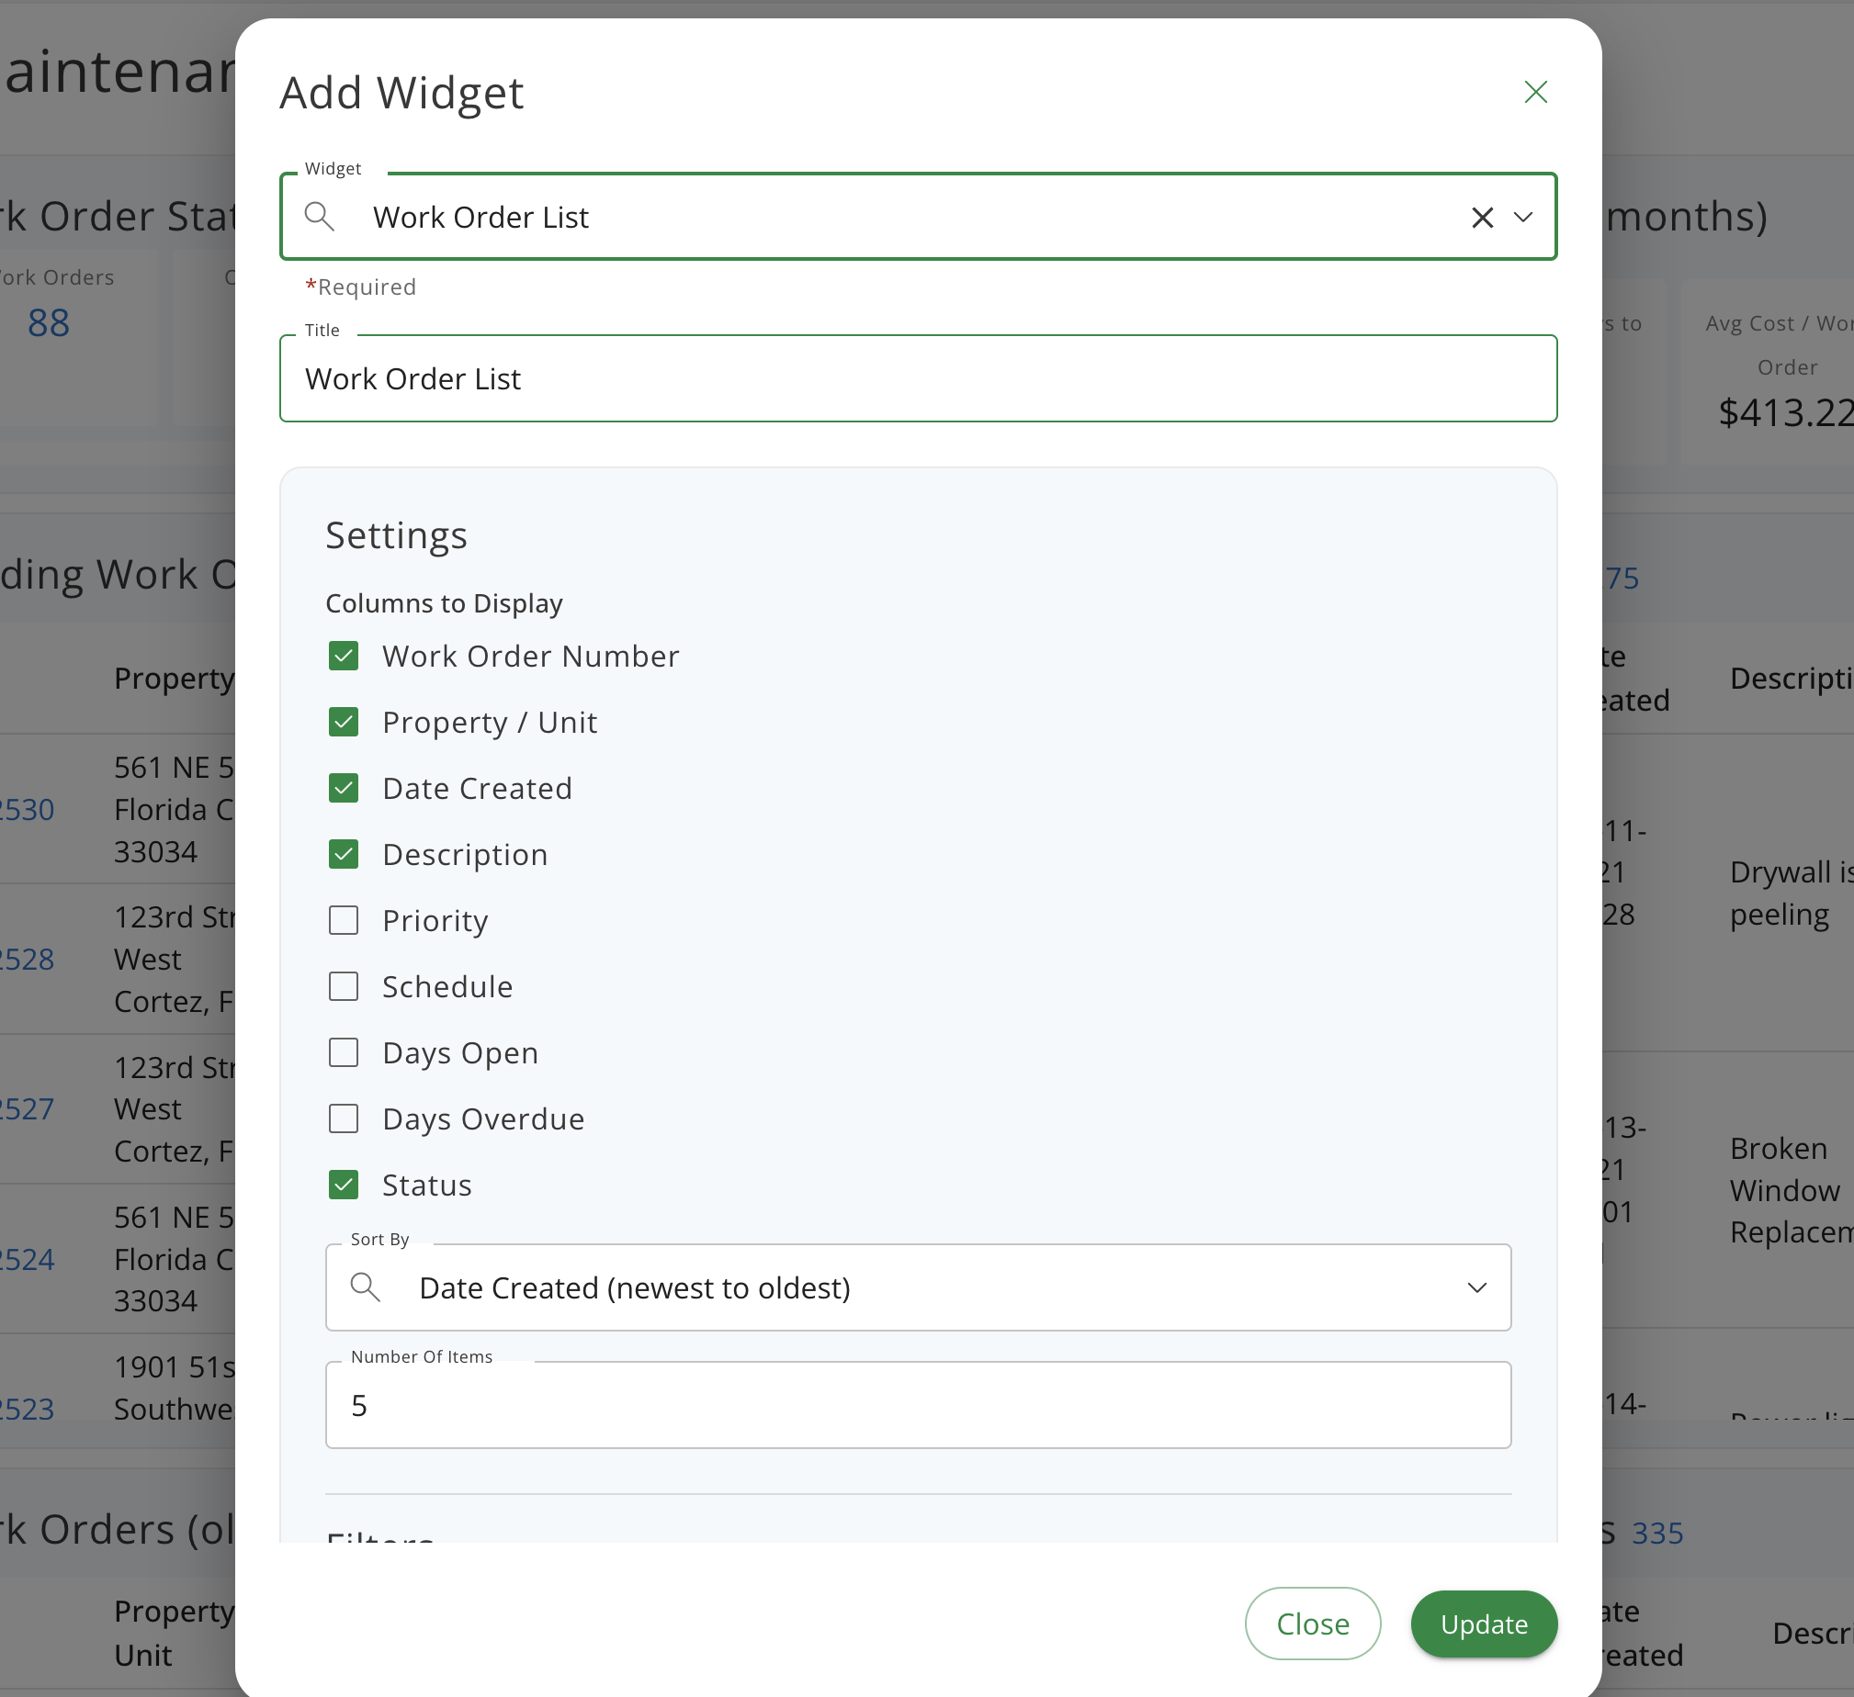Click the search icon in the Widget field
The width and height of the screenshot is (1854, 1697).
pyautogui.click(x=320, y=216)
